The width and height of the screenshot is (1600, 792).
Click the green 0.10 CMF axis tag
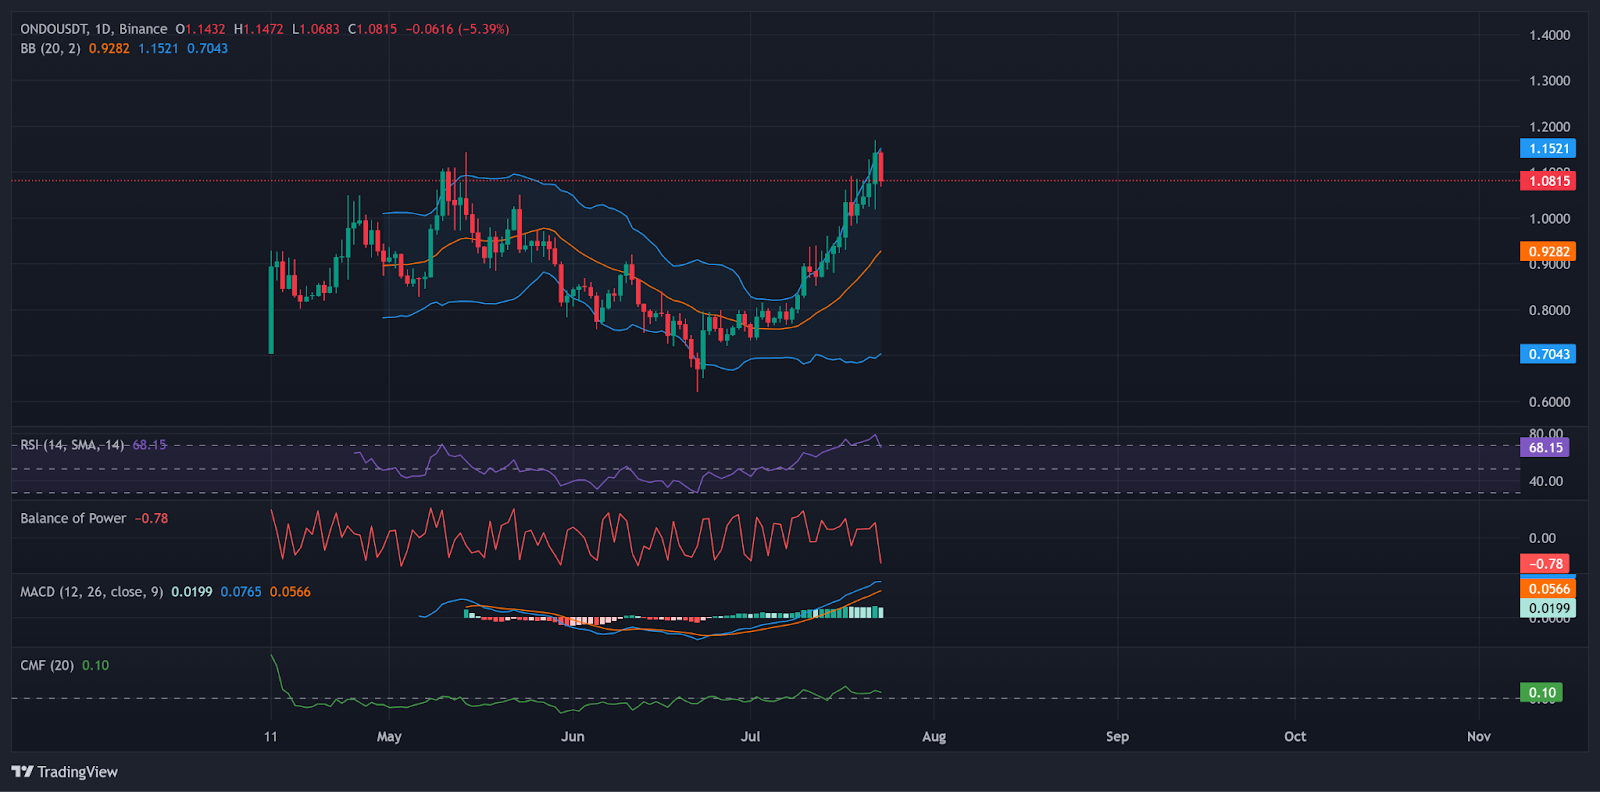point(1541,692)
